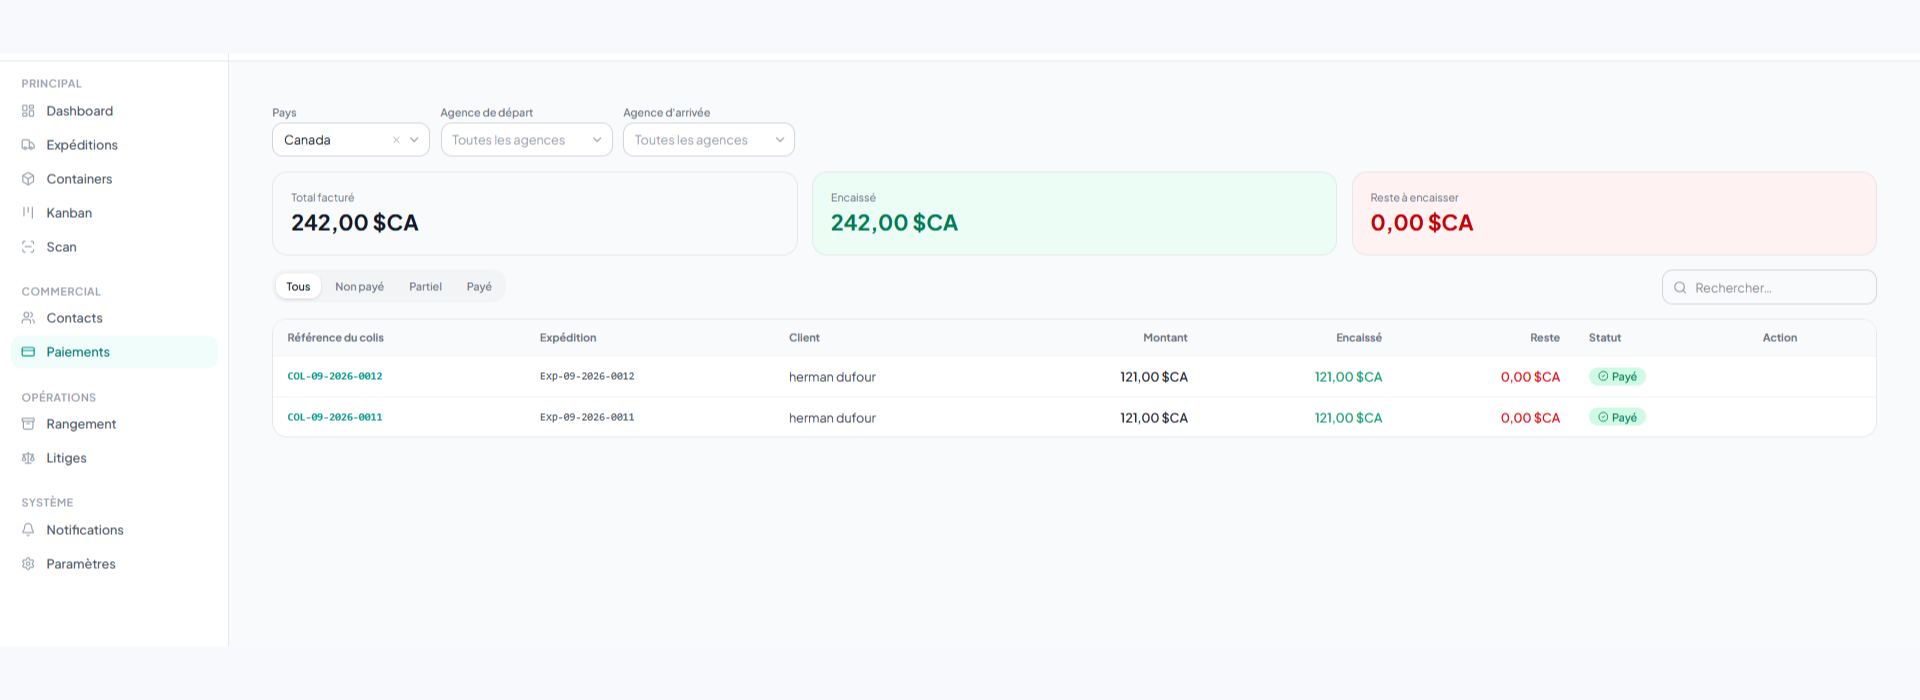Click the Montant column header

(1165, 338)
